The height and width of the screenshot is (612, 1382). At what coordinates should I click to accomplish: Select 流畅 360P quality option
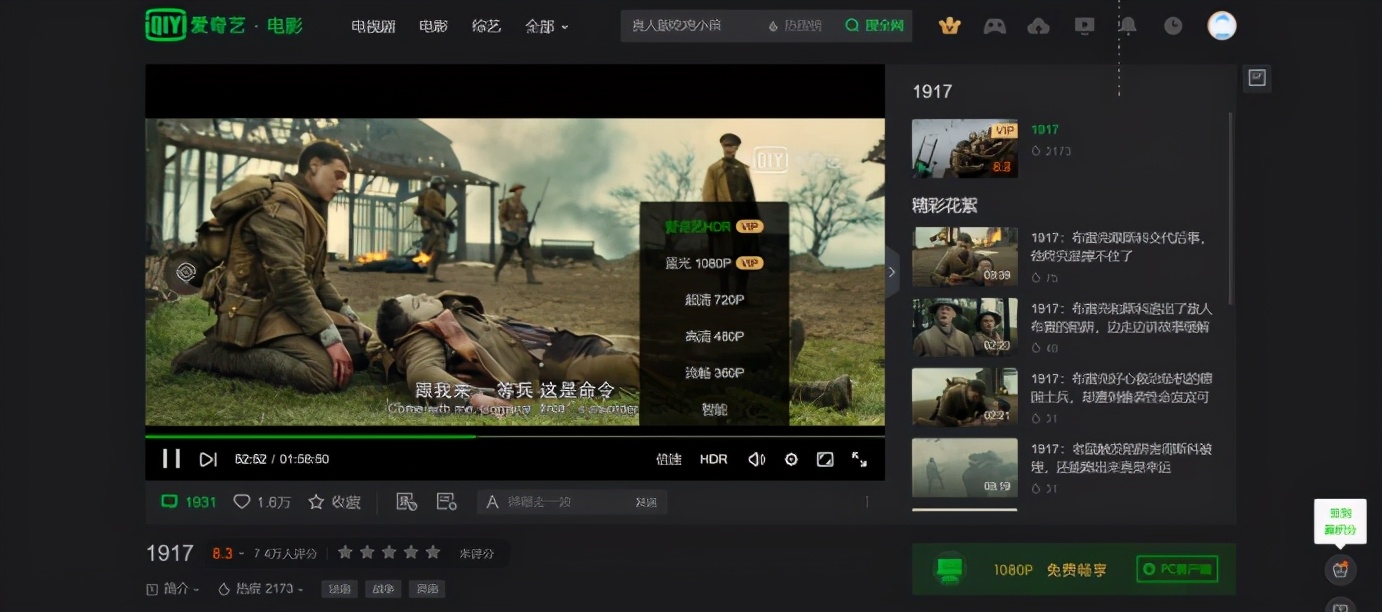(x=714, y=373)
